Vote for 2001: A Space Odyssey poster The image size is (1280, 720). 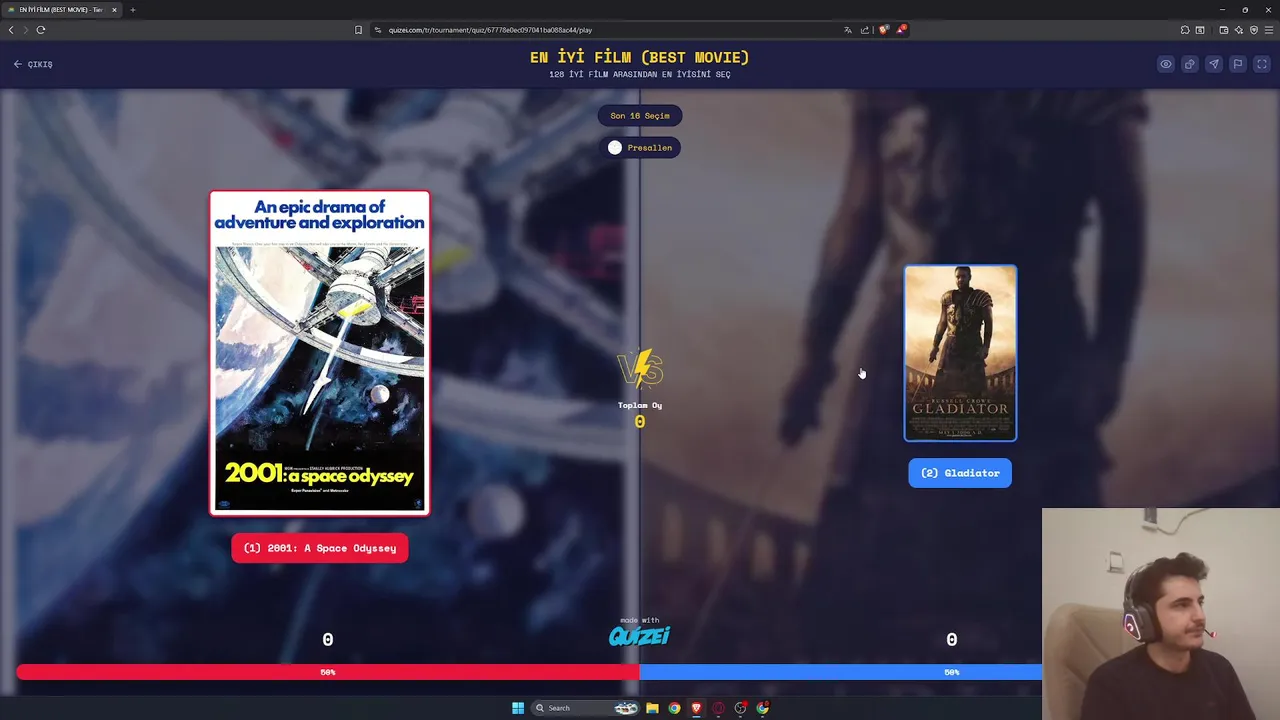(x=320, y=353)
